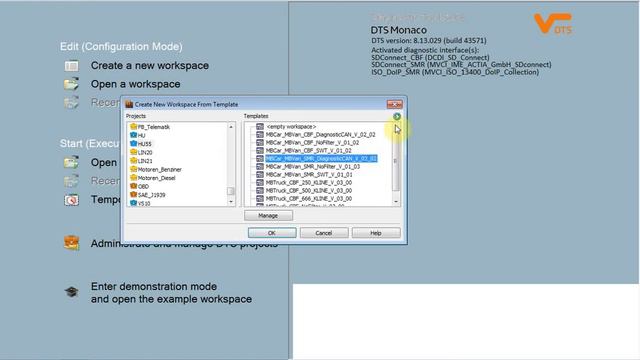Click the DTS version text
This screenshot has height=360, width=640.
[x=429, y=41]
